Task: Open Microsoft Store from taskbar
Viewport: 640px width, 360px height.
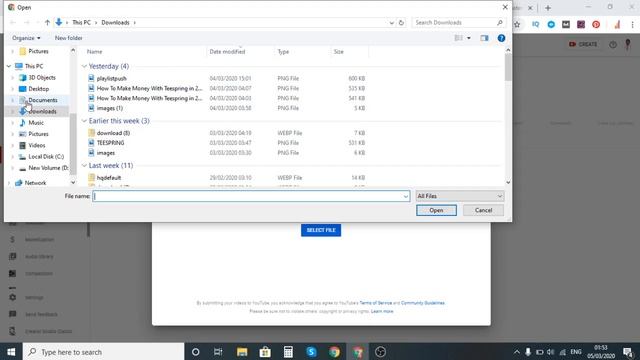Action: click(265, 352)
